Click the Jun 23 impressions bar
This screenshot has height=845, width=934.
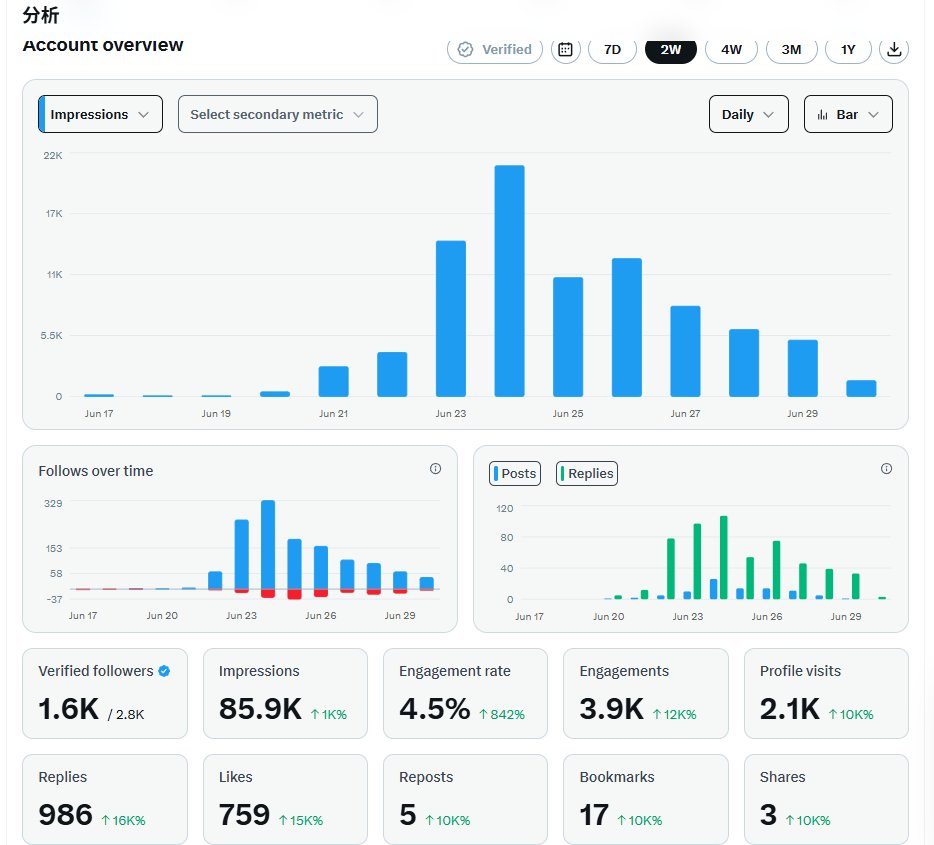point(451,319)
